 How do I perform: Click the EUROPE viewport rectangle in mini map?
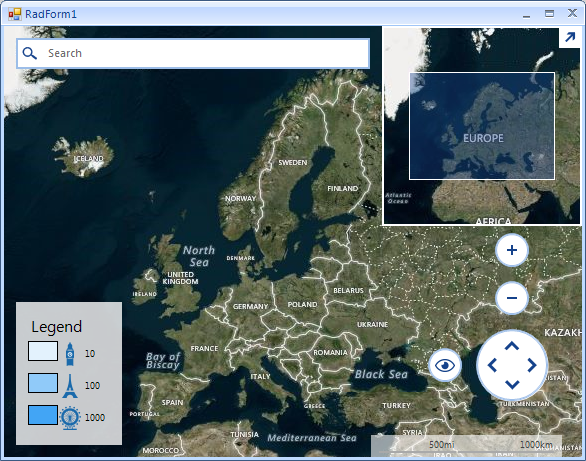(x=482, y=126)
